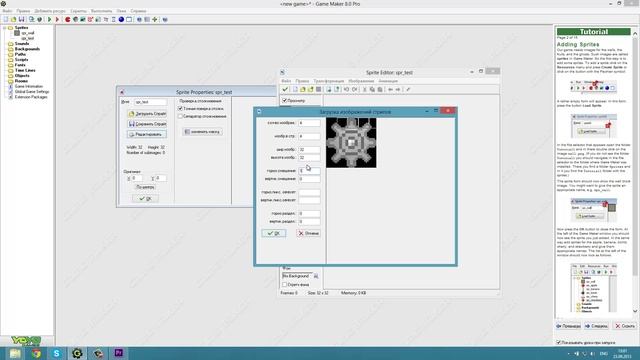Screen dimensions: 640x360
Task: Select spr_wall in the resource tree
Action: pos(28,33)
